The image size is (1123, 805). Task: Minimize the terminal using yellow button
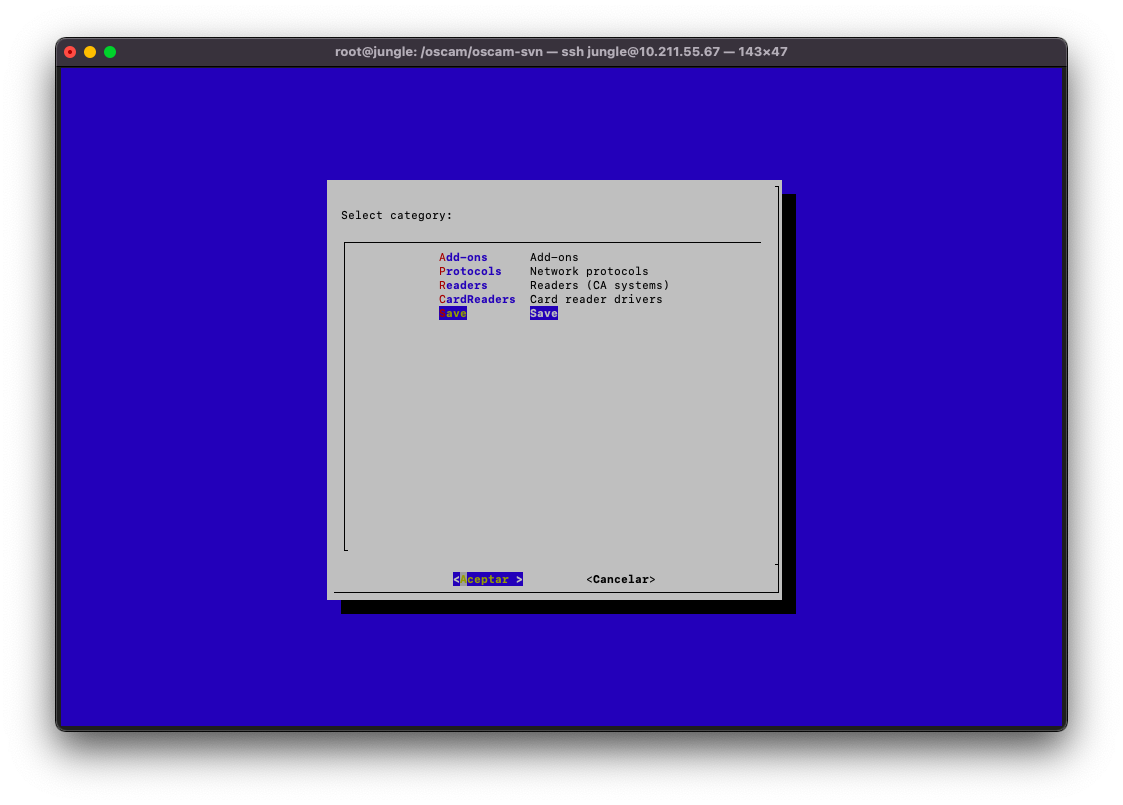90,52
